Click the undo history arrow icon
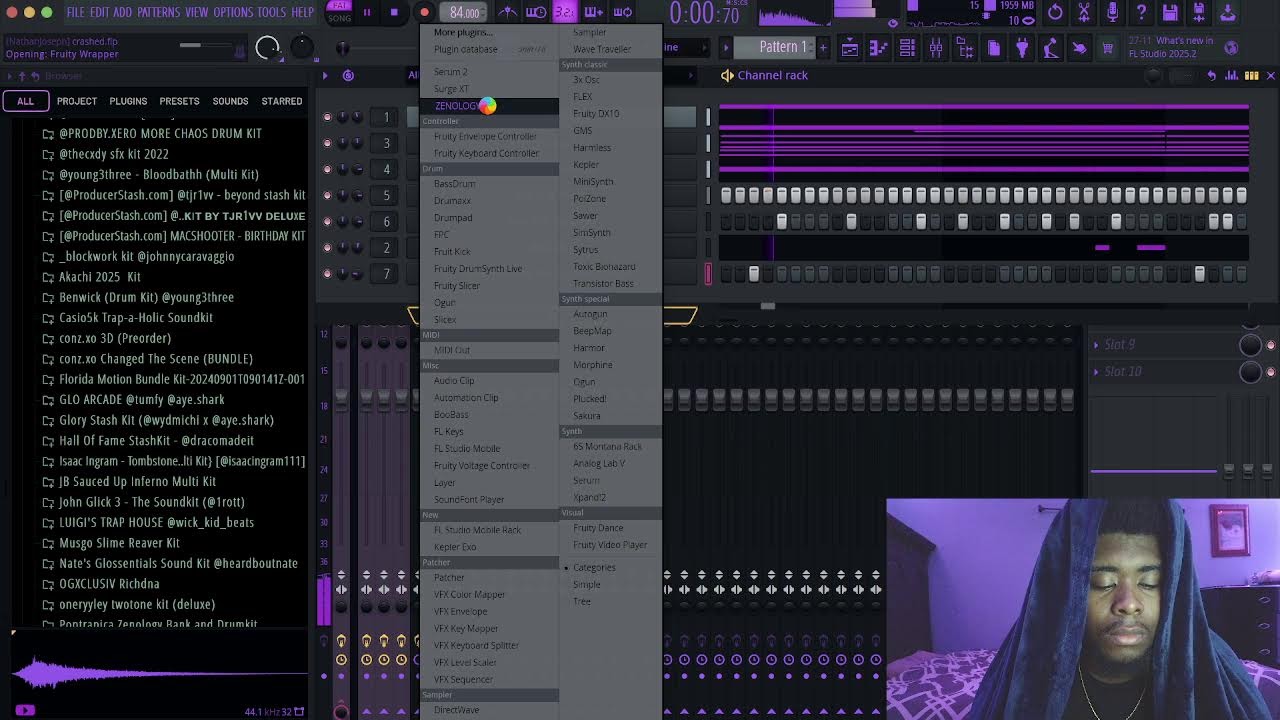Image resolution: width=1280 pixels, height=720 pixels. (x=1055, y=13)
